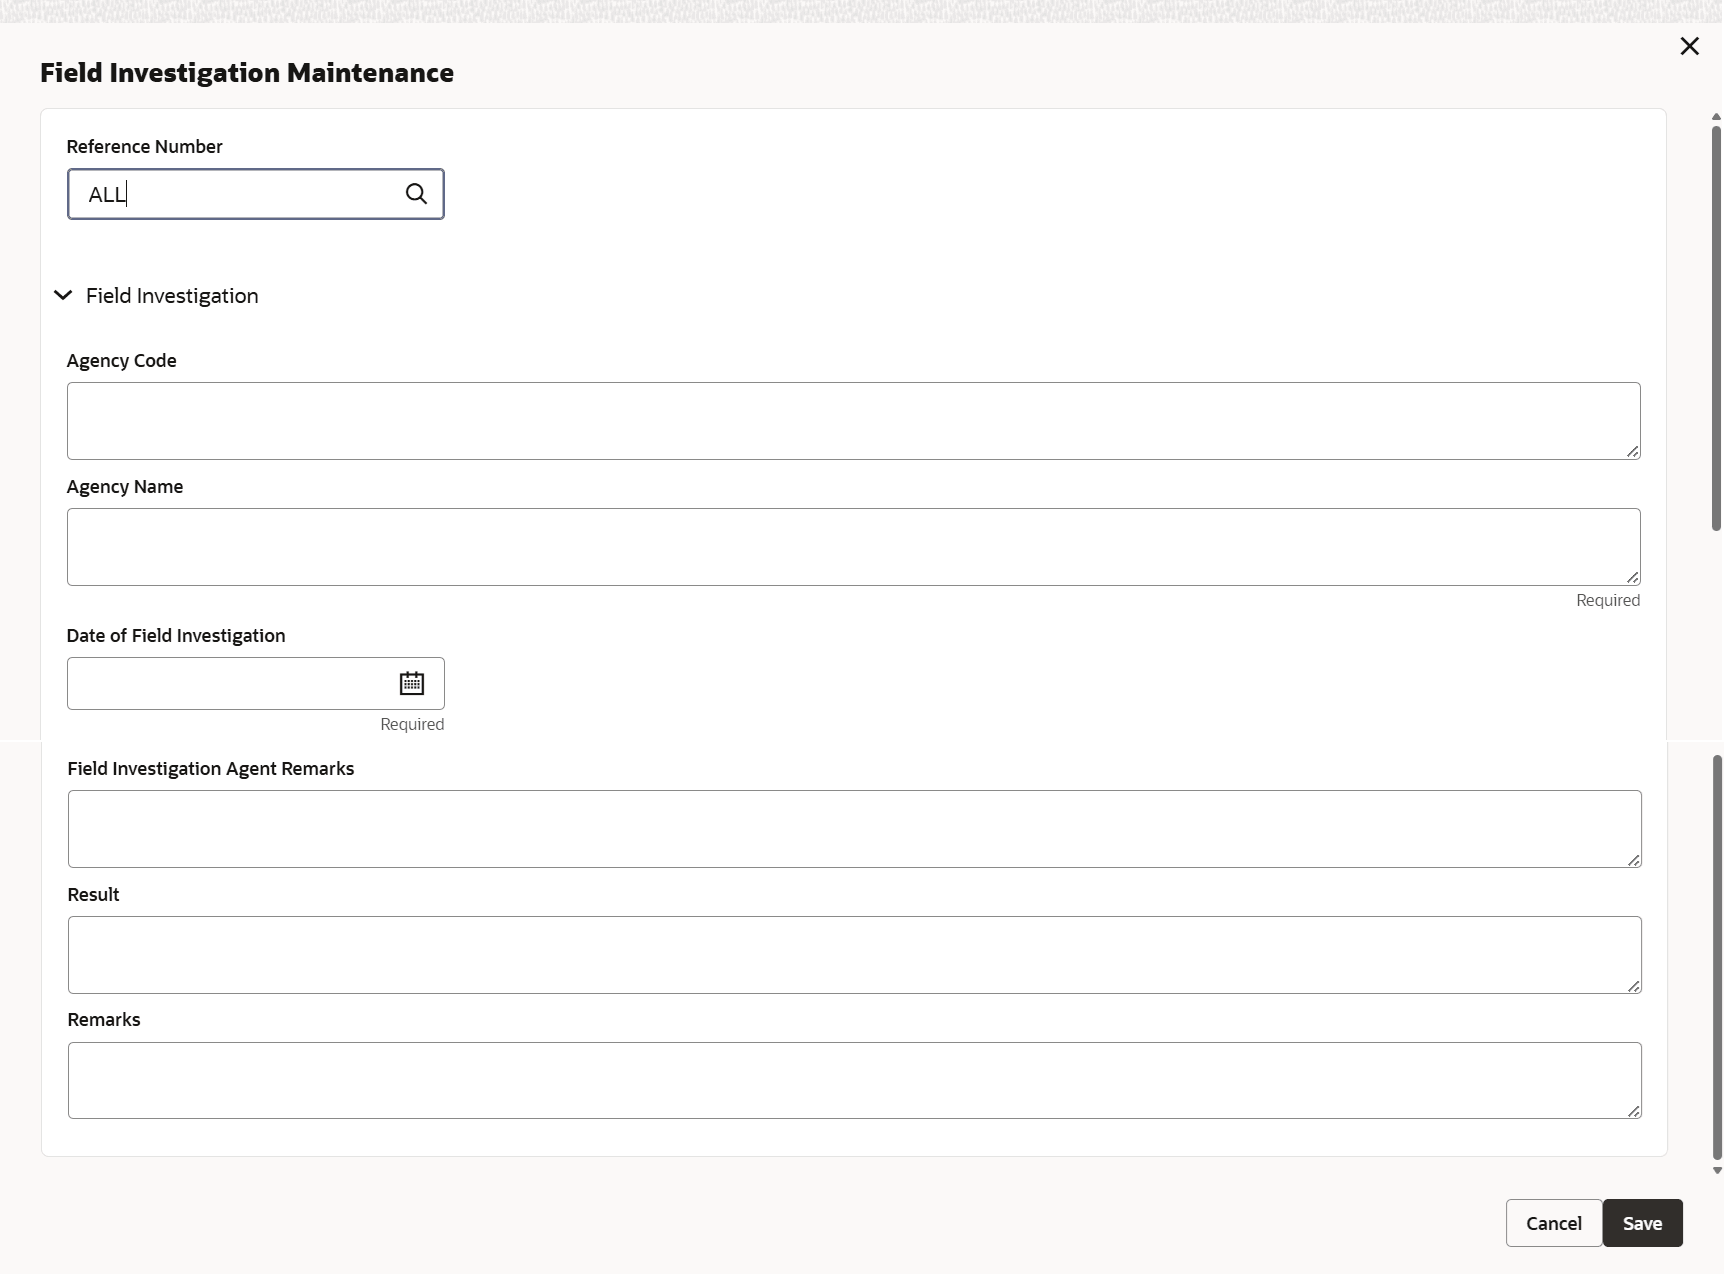
Task: Close the Field Investigation Maintenance dialog
Action: [1690, 46]
